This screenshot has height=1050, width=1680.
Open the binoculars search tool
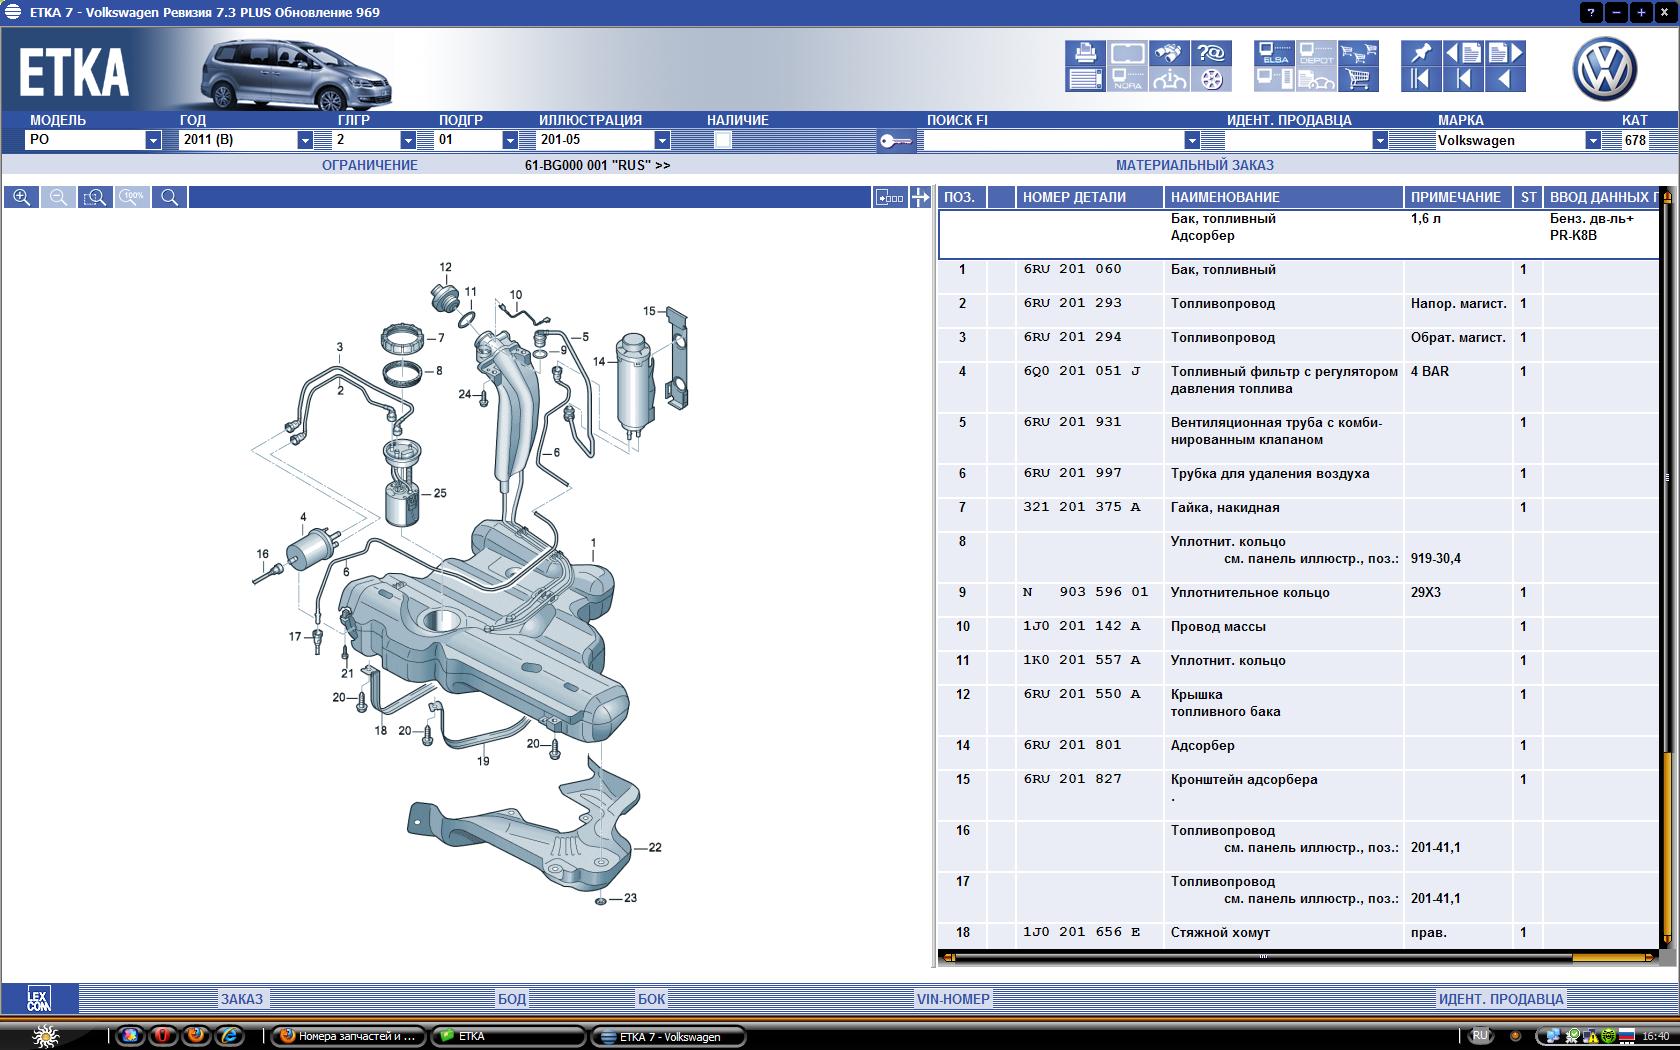point(1168,53)
